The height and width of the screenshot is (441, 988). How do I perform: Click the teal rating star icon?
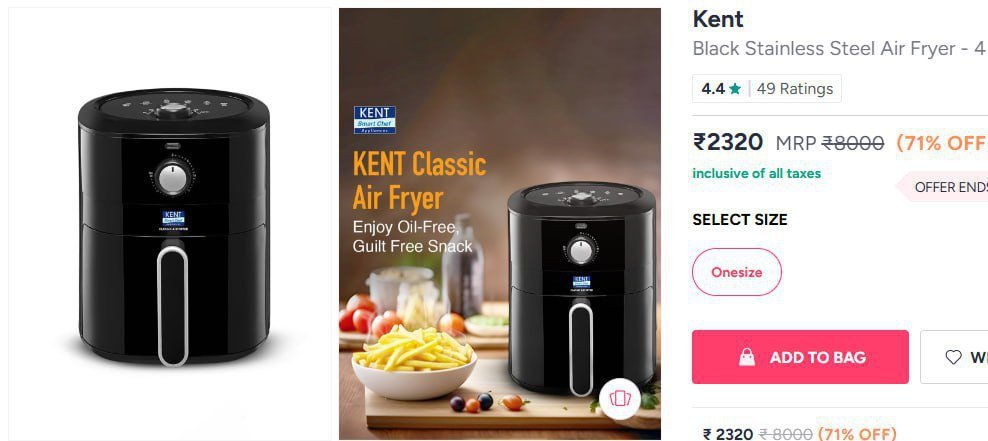735,89
